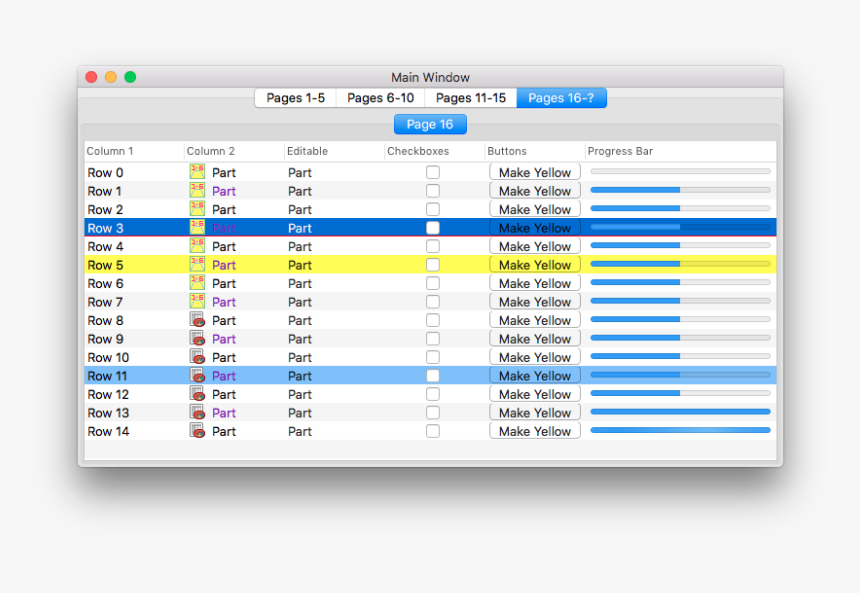
Task: Enable the checkbox in Row 0
Action: [433, 172]
